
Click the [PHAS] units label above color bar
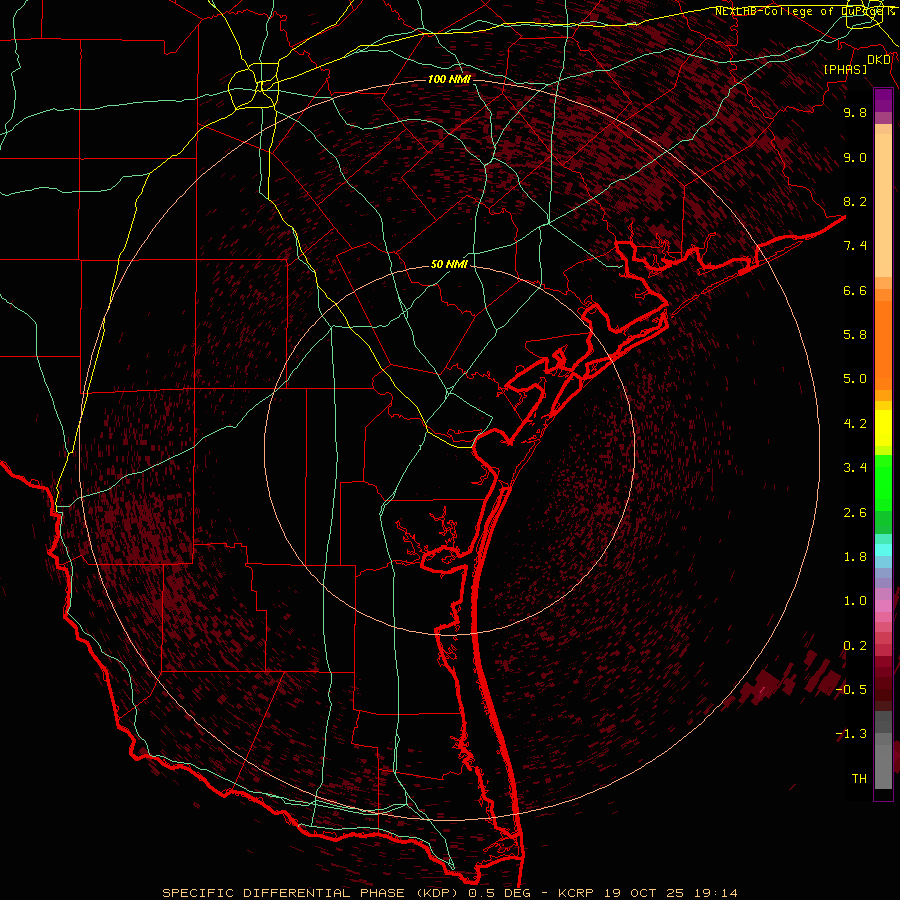pyautogui.click(x=845, y=69)
